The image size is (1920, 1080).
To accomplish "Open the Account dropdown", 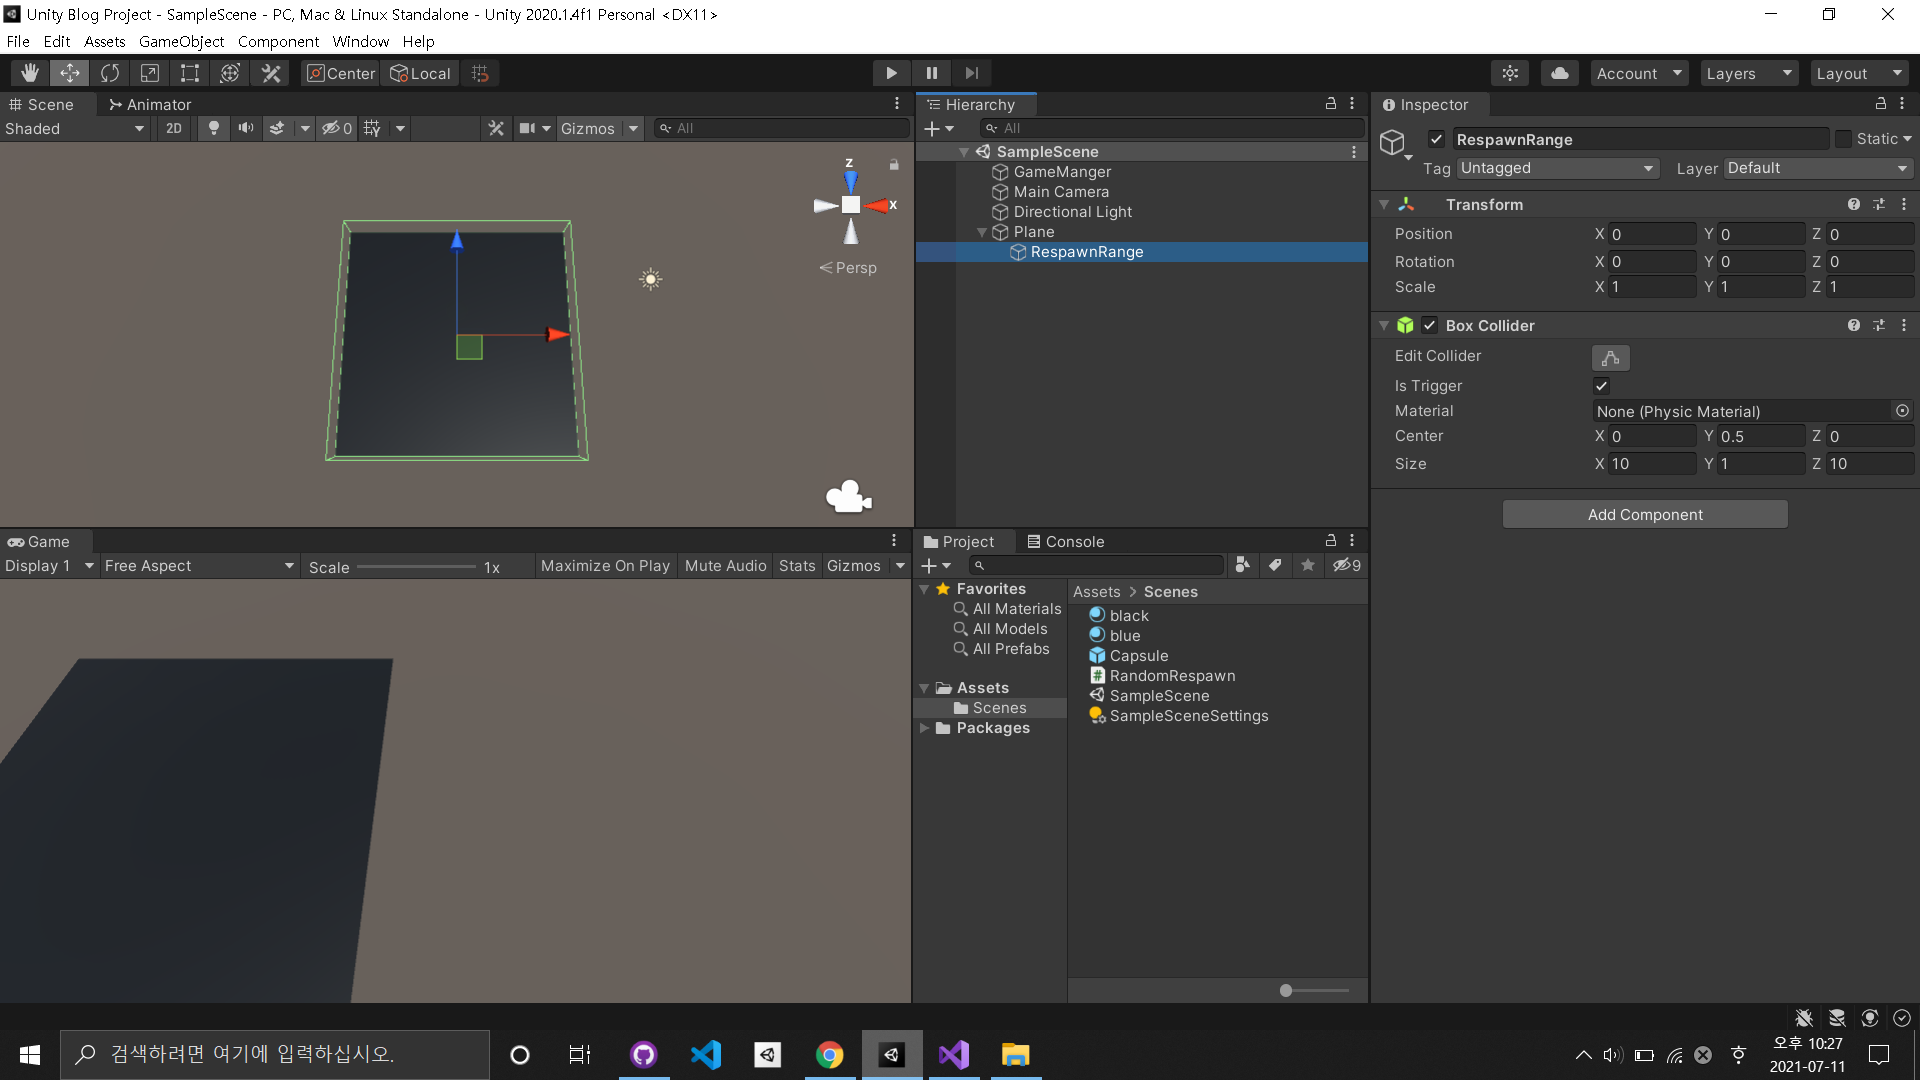I will [x=1640, y=73].
